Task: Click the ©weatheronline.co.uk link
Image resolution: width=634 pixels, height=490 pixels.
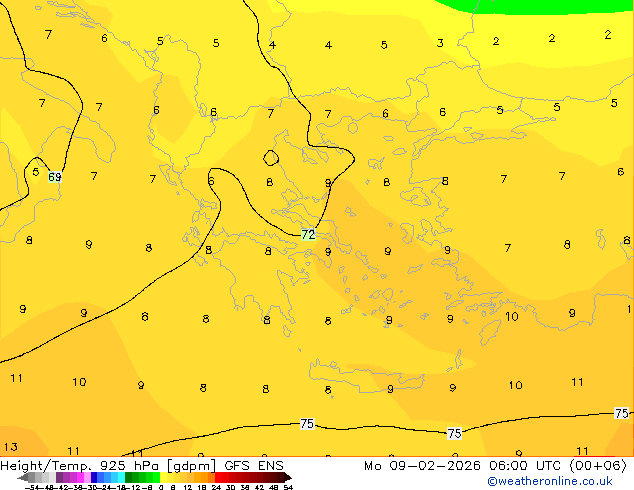Action: coord(550,481)
